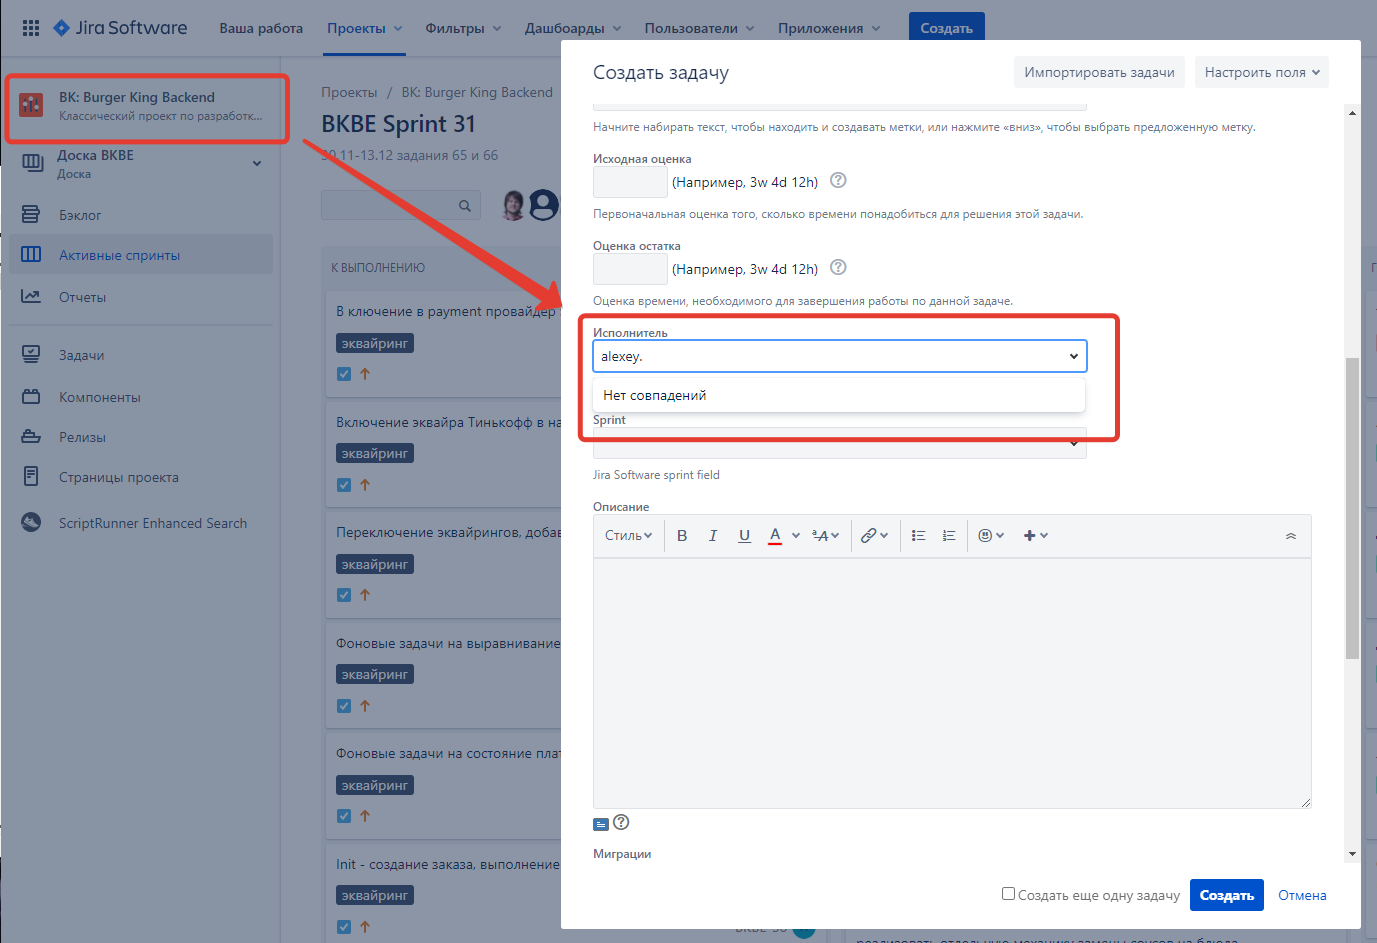
Task: Click the blue Создать submit button
Action: [1226, 895]
